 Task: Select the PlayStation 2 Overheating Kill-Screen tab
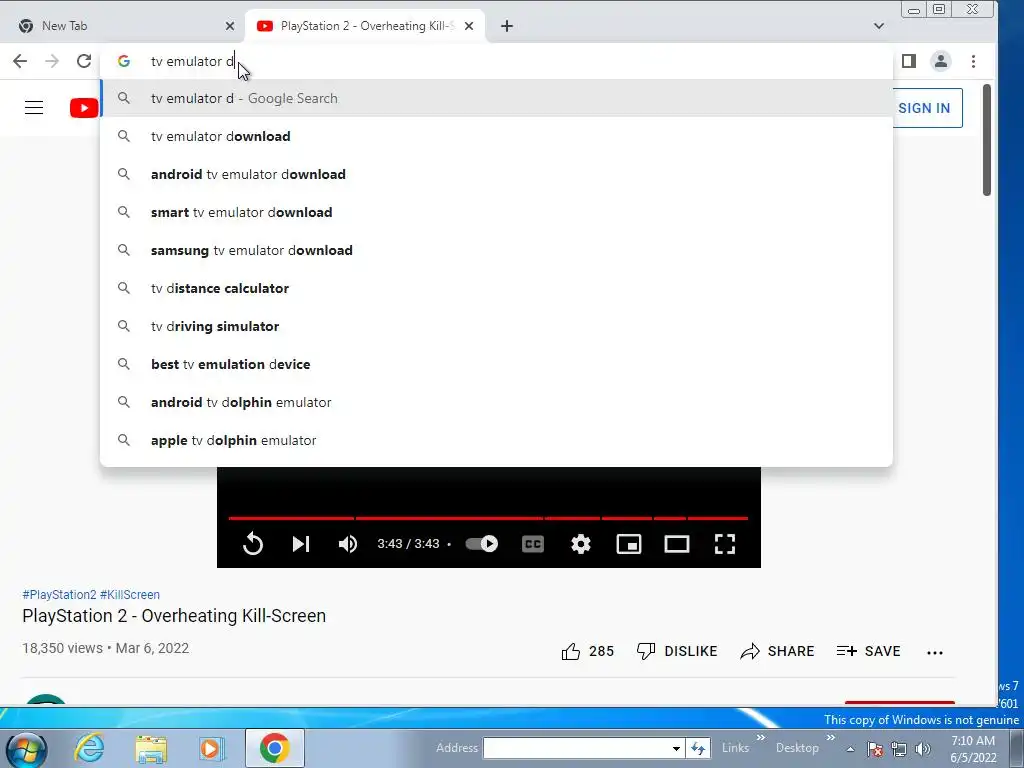coord(364,26)
